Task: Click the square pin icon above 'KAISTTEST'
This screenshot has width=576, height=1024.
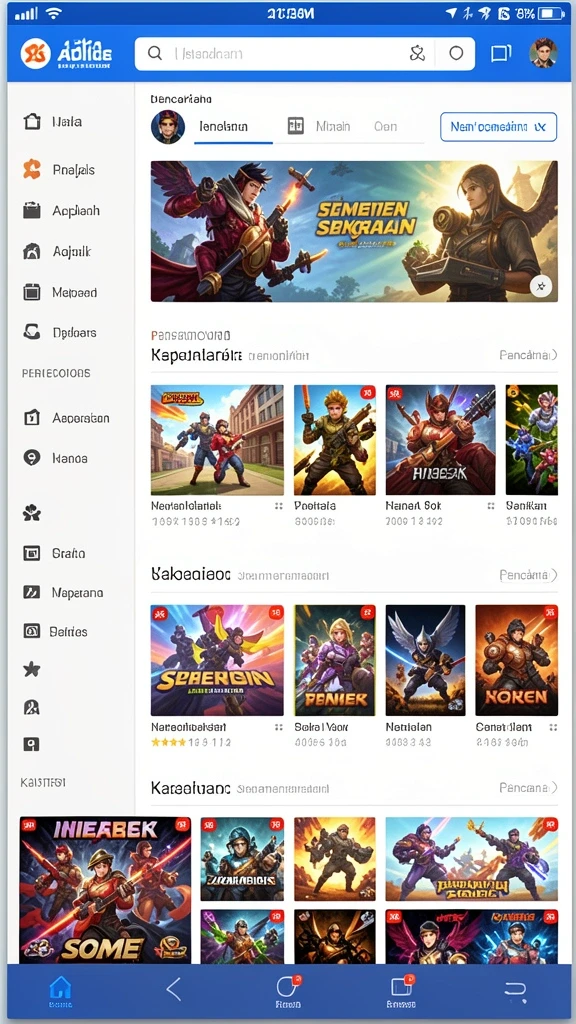Action: (x=31, y=744)
